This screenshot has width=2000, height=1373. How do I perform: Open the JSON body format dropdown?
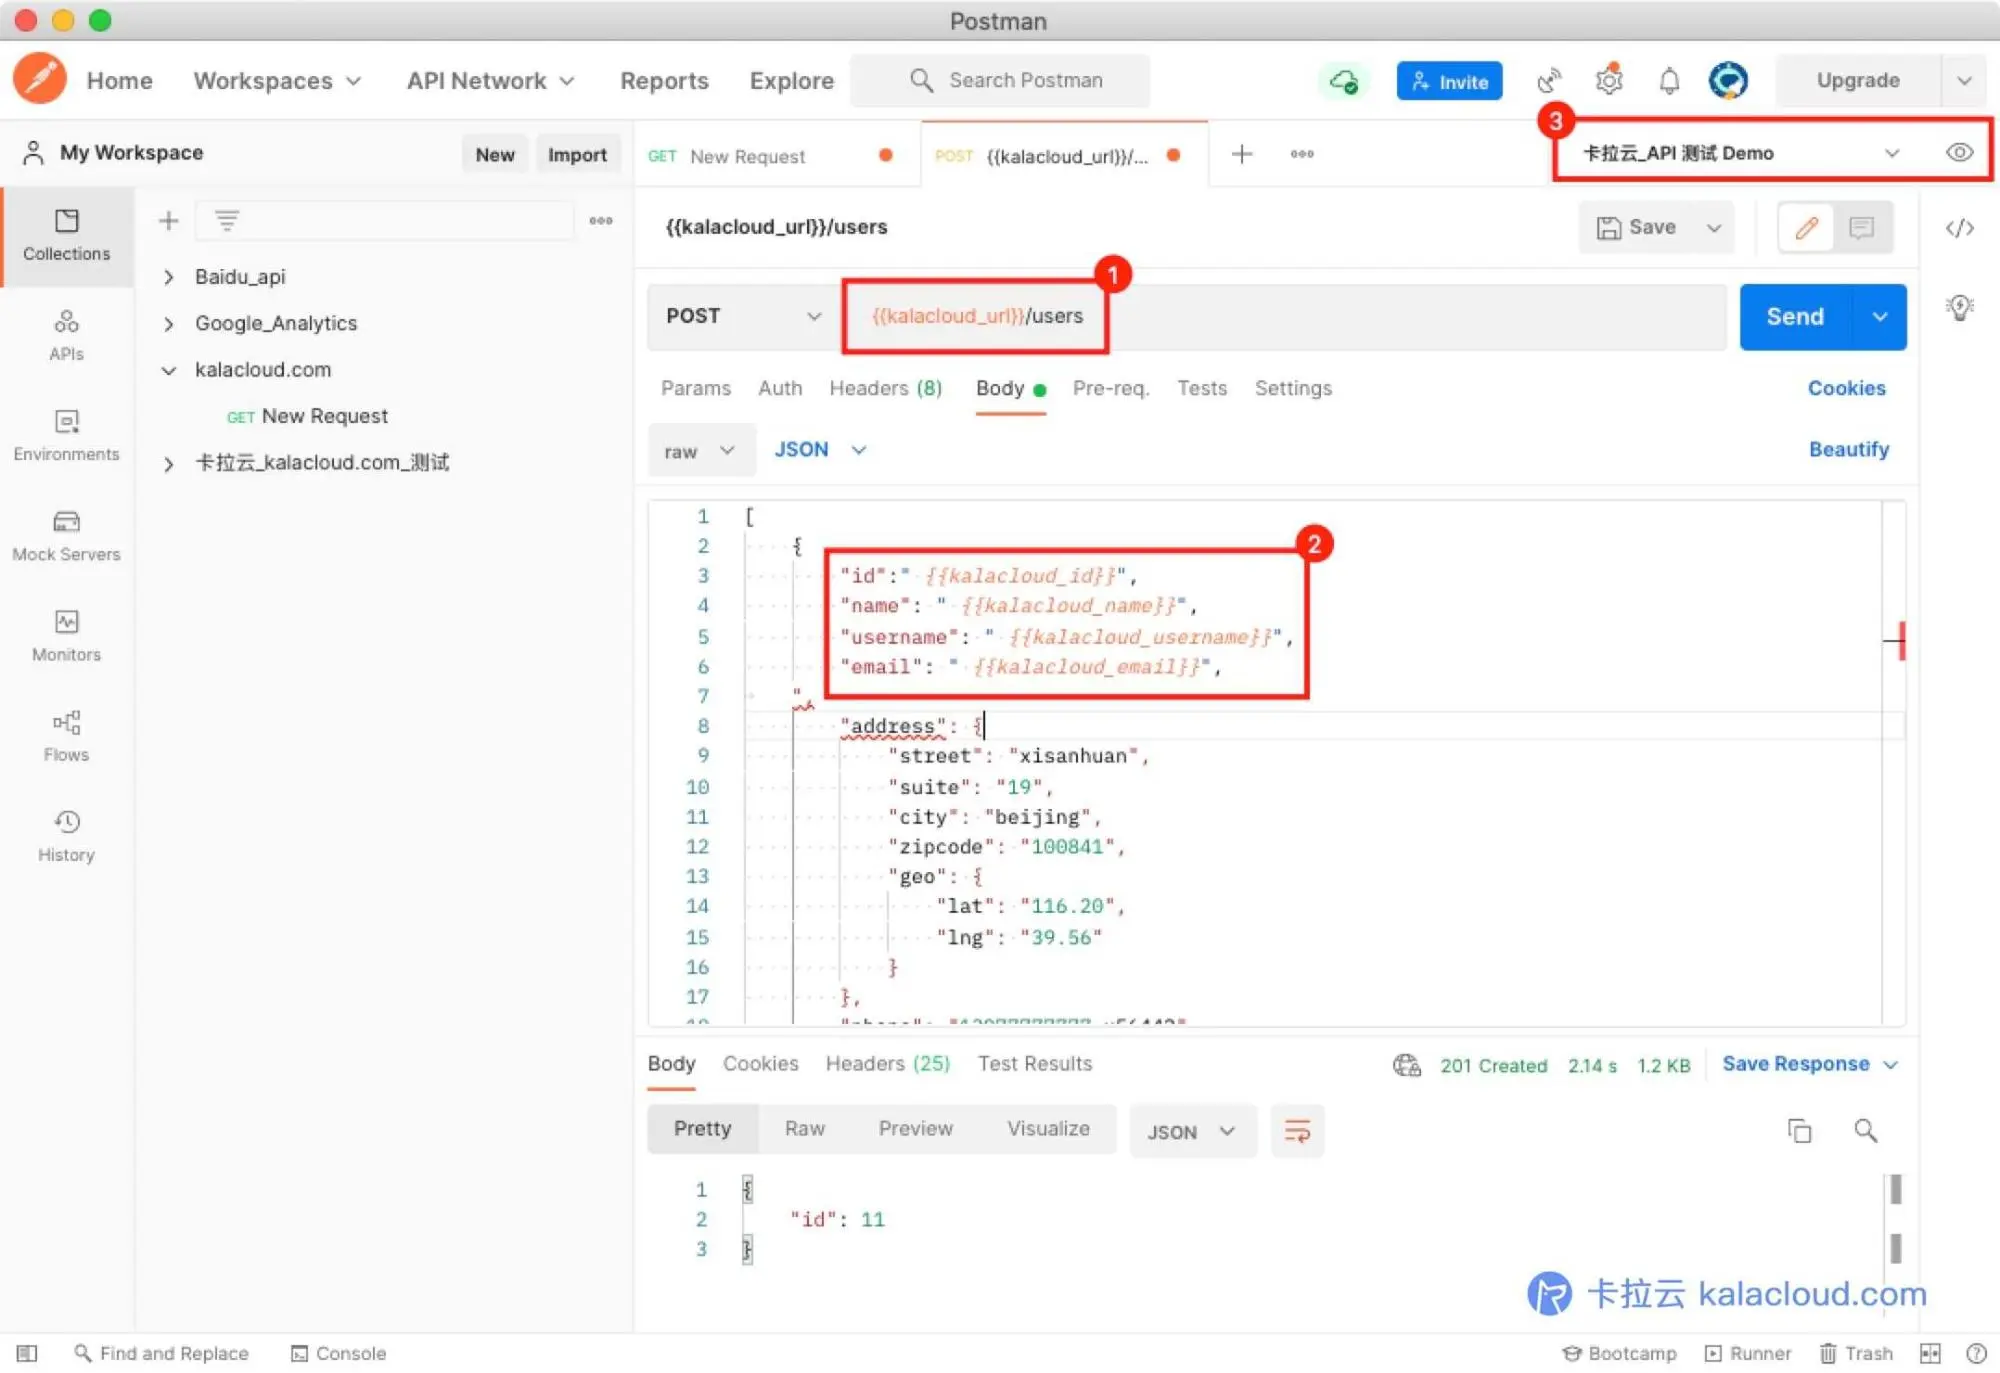coord(820,450)
